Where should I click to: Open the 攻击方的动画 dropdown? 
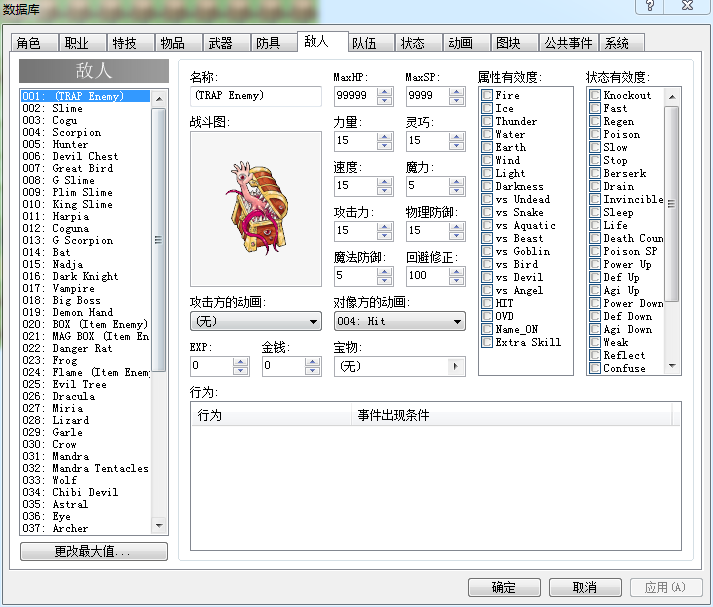pos(256,321)
